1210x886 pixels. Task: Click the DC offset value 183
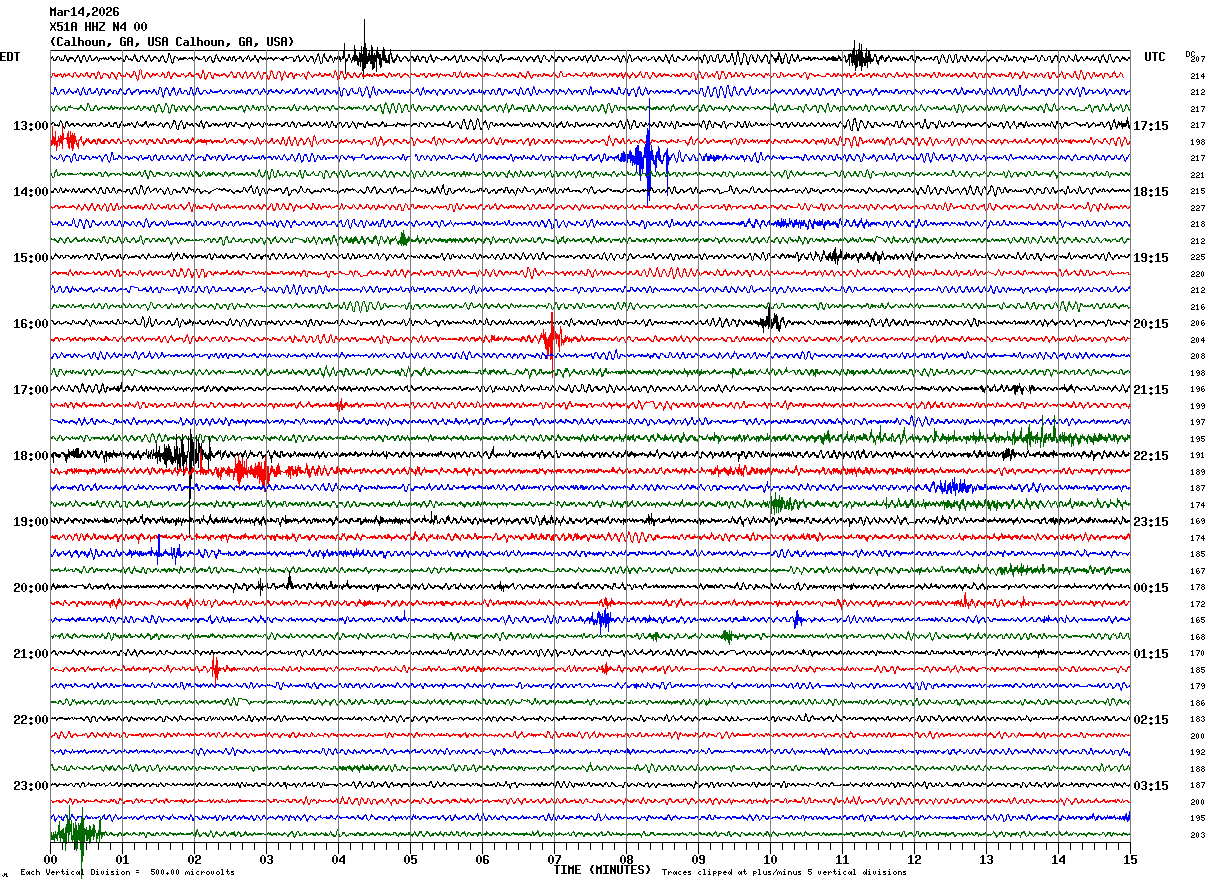coord(1197,720)
